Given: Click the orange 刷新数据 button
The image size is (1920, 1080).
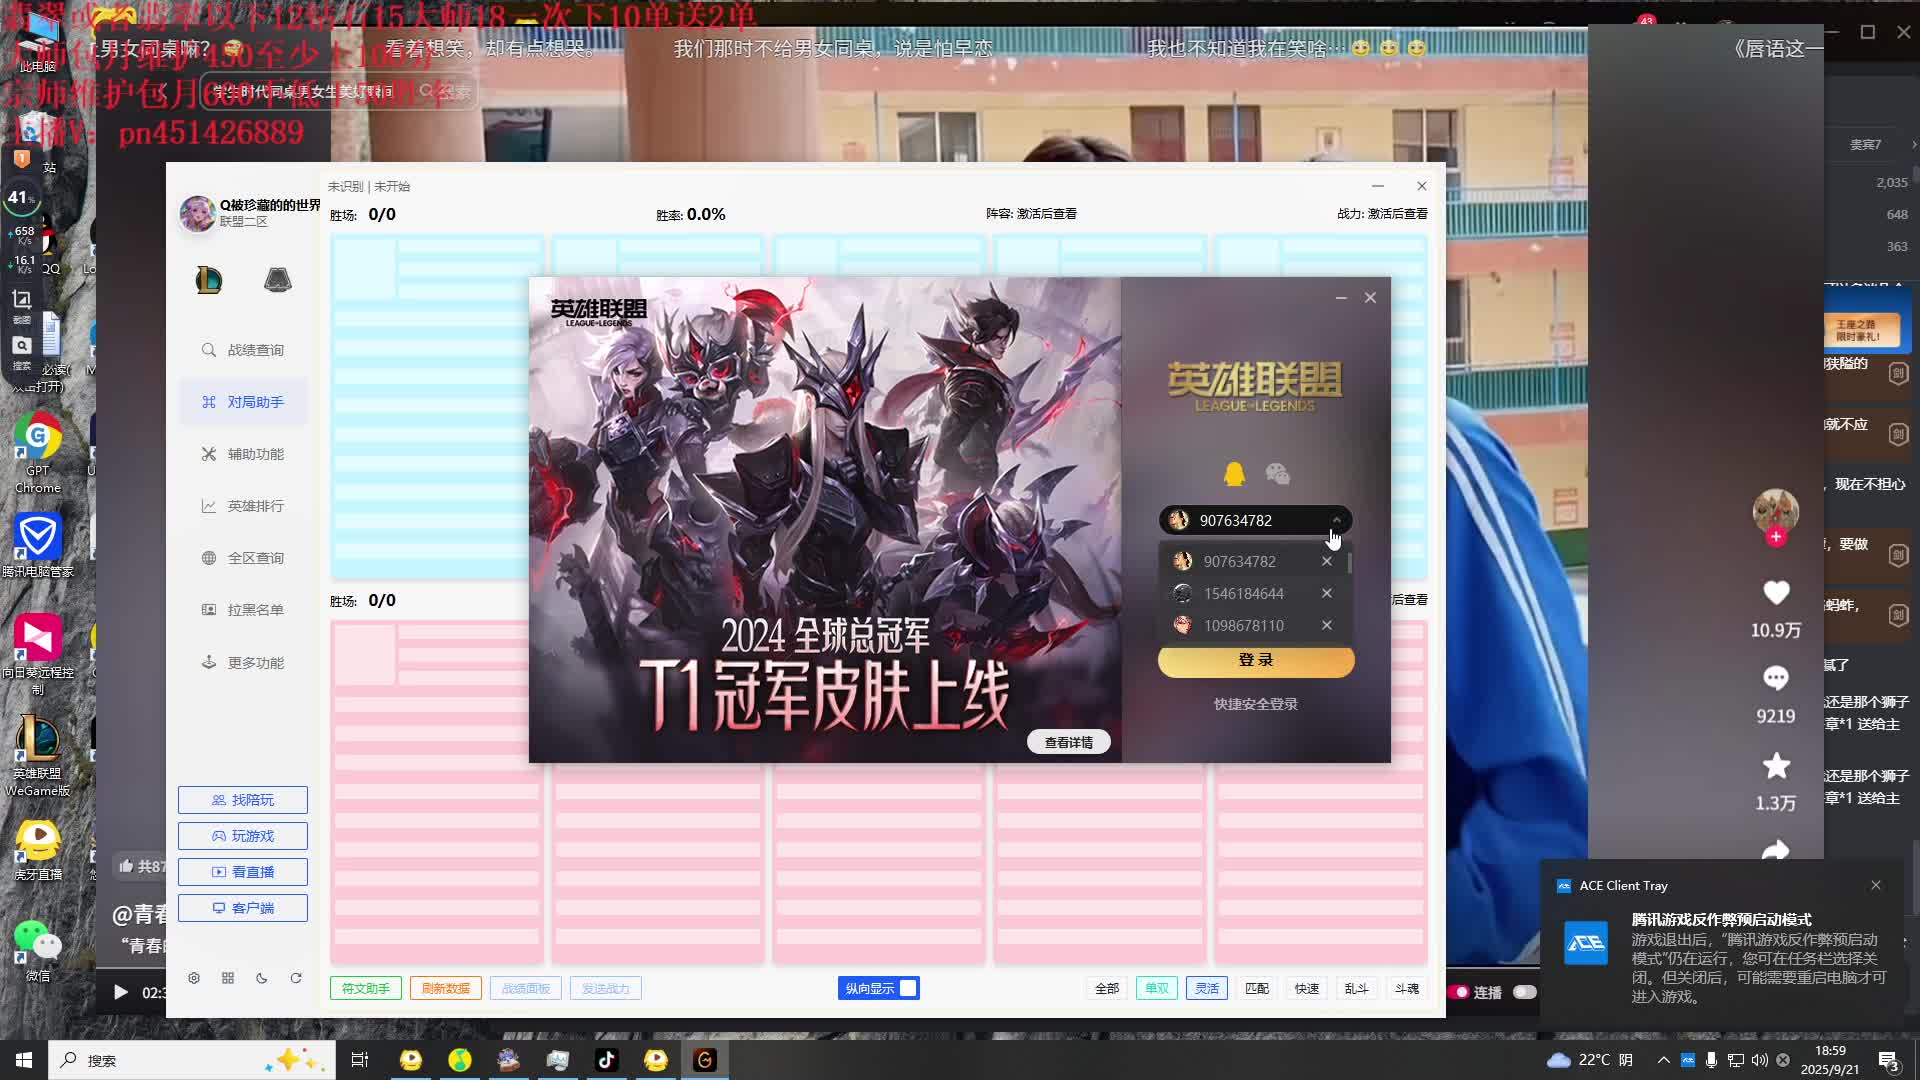Looking at the screenshot, I should [446, 988].
